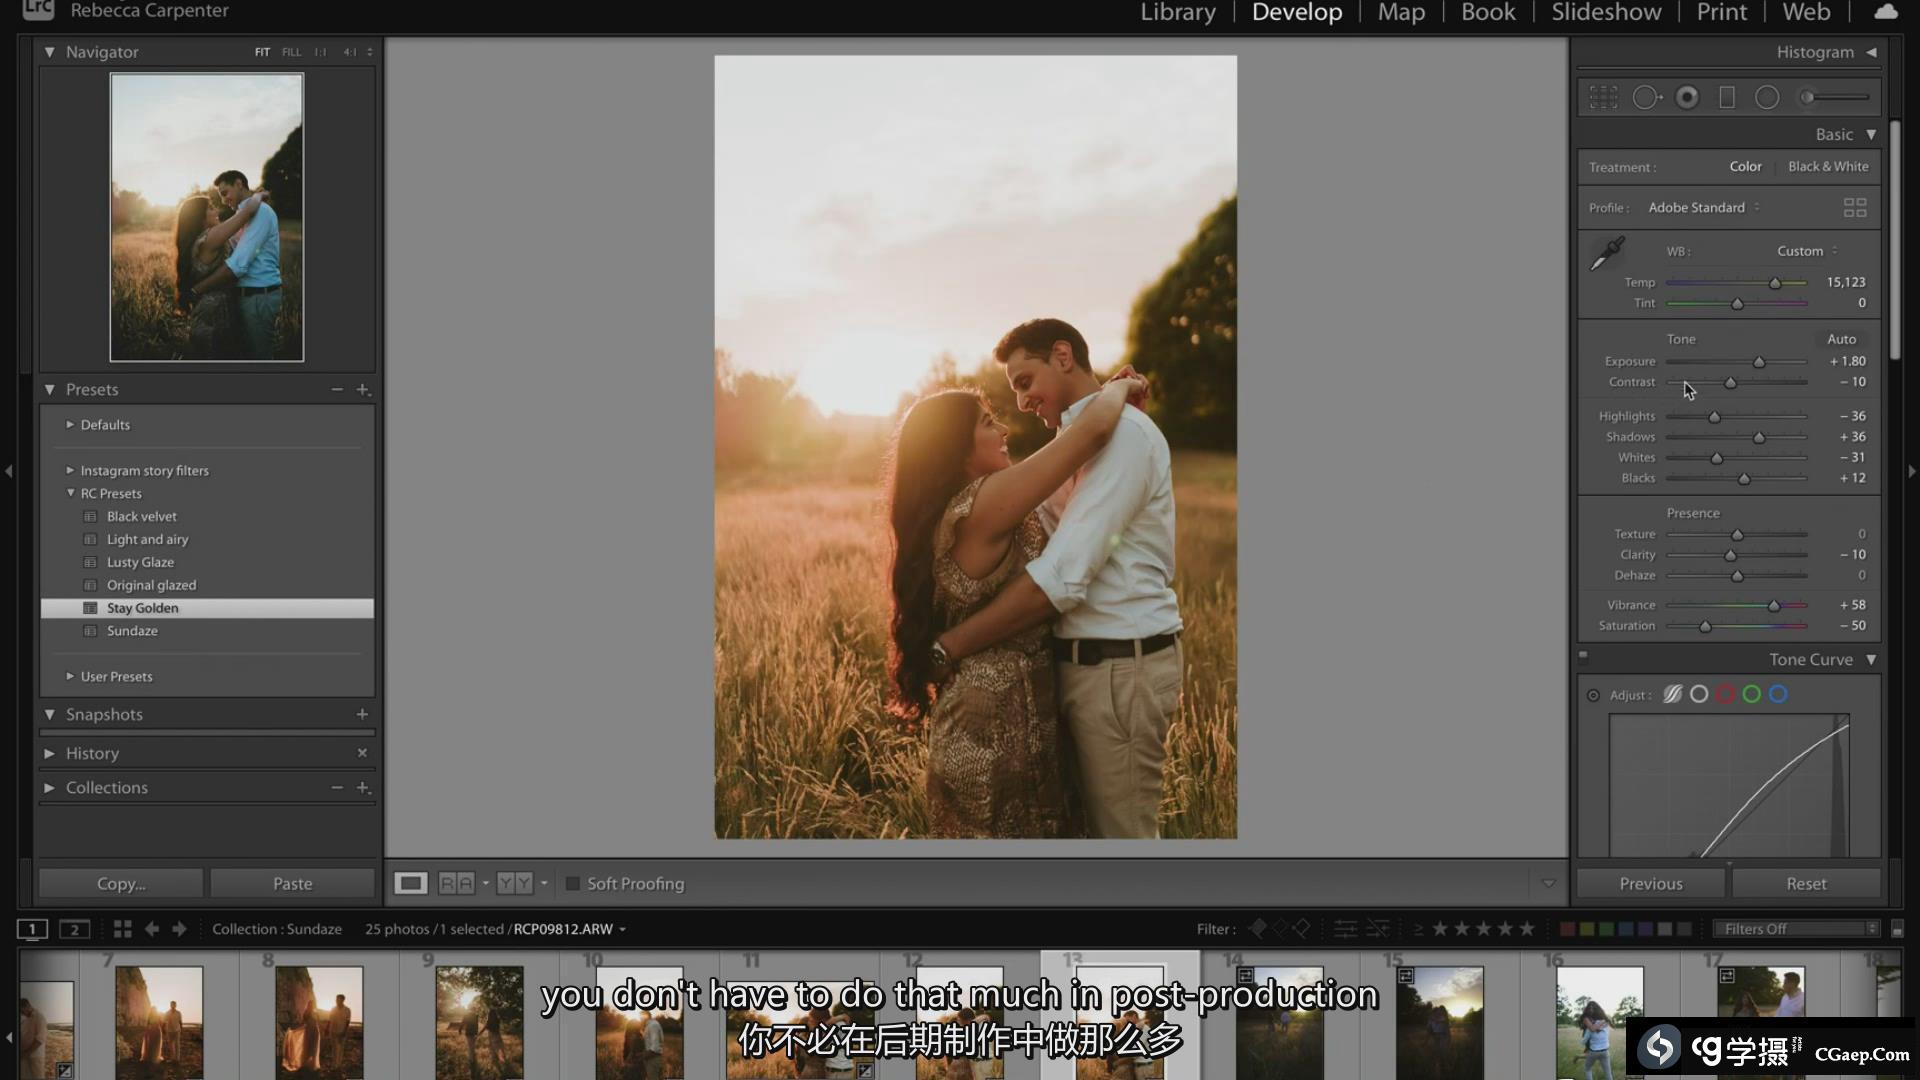Viewport: 1920px width, 1080px height.
Task: Apply the Sundaze preset
Action: coord(132,631)
